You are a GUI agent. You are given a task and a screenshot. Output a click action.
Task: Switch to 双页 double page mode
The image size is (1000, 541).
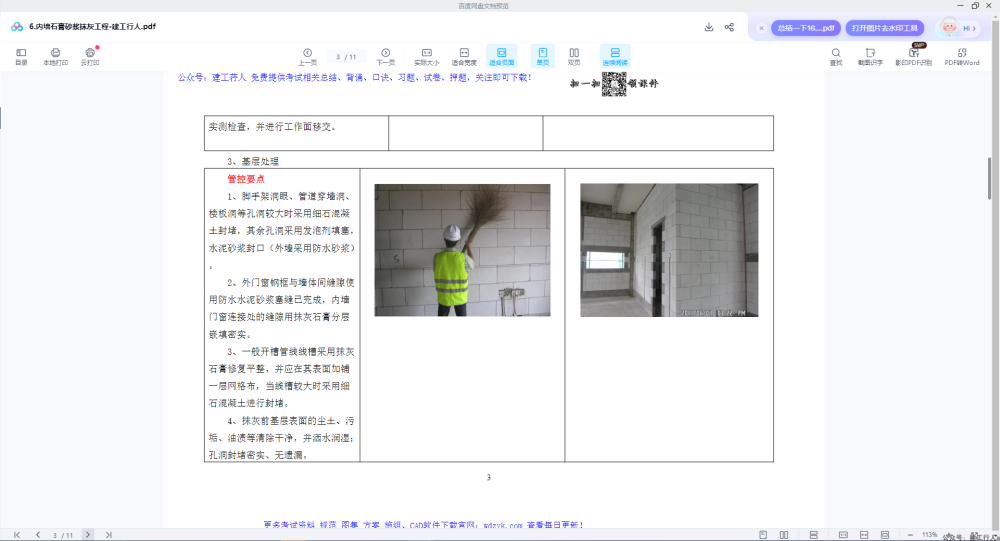(574, 56)
